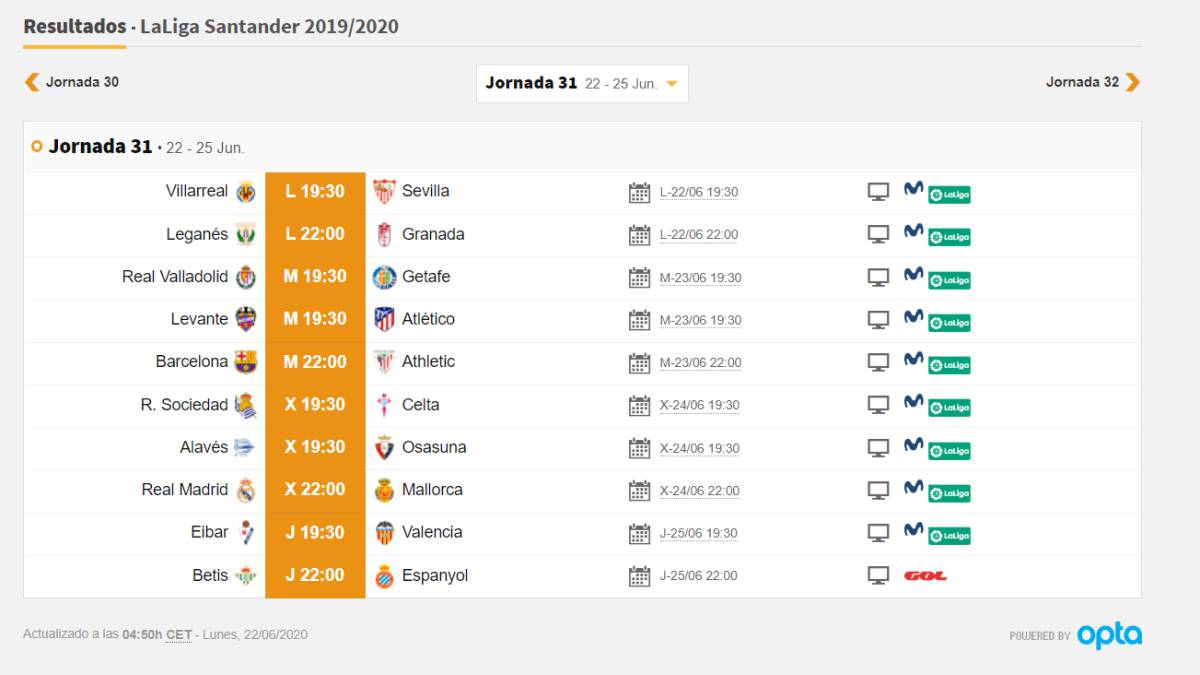The image size is (1200, 675).
Task: Open the Leganés team link
Action: (197, 234)
